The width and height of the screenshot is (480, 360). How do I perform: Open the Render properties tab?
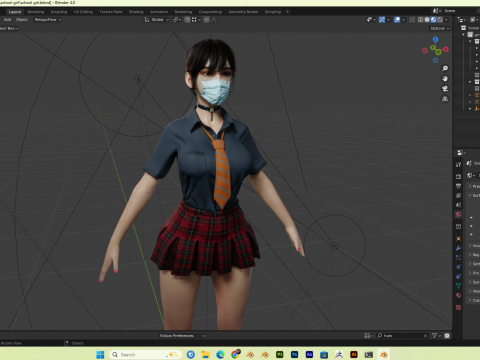click(458, 176)
